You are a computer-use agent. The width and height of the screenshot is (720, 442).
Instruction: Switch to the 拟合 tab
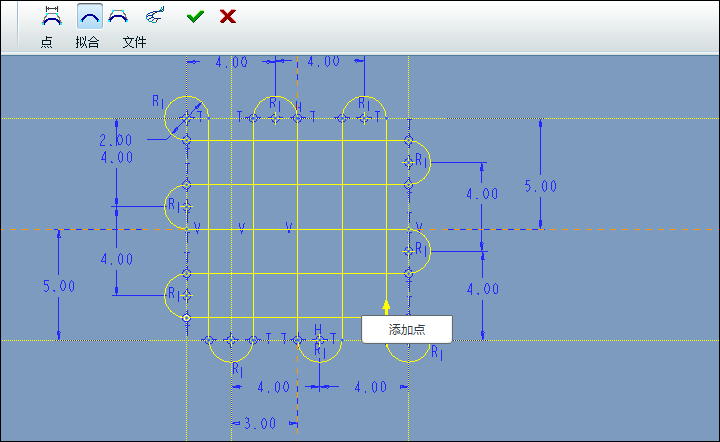click(x=87, y=42)
